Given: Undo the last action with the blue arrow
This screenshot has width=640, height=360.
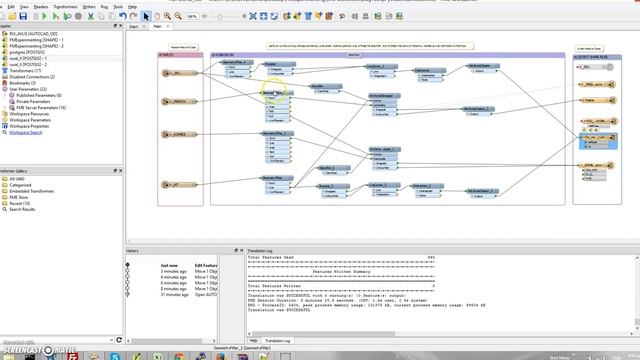Looking at the screenshot, I should click(122, 16).
